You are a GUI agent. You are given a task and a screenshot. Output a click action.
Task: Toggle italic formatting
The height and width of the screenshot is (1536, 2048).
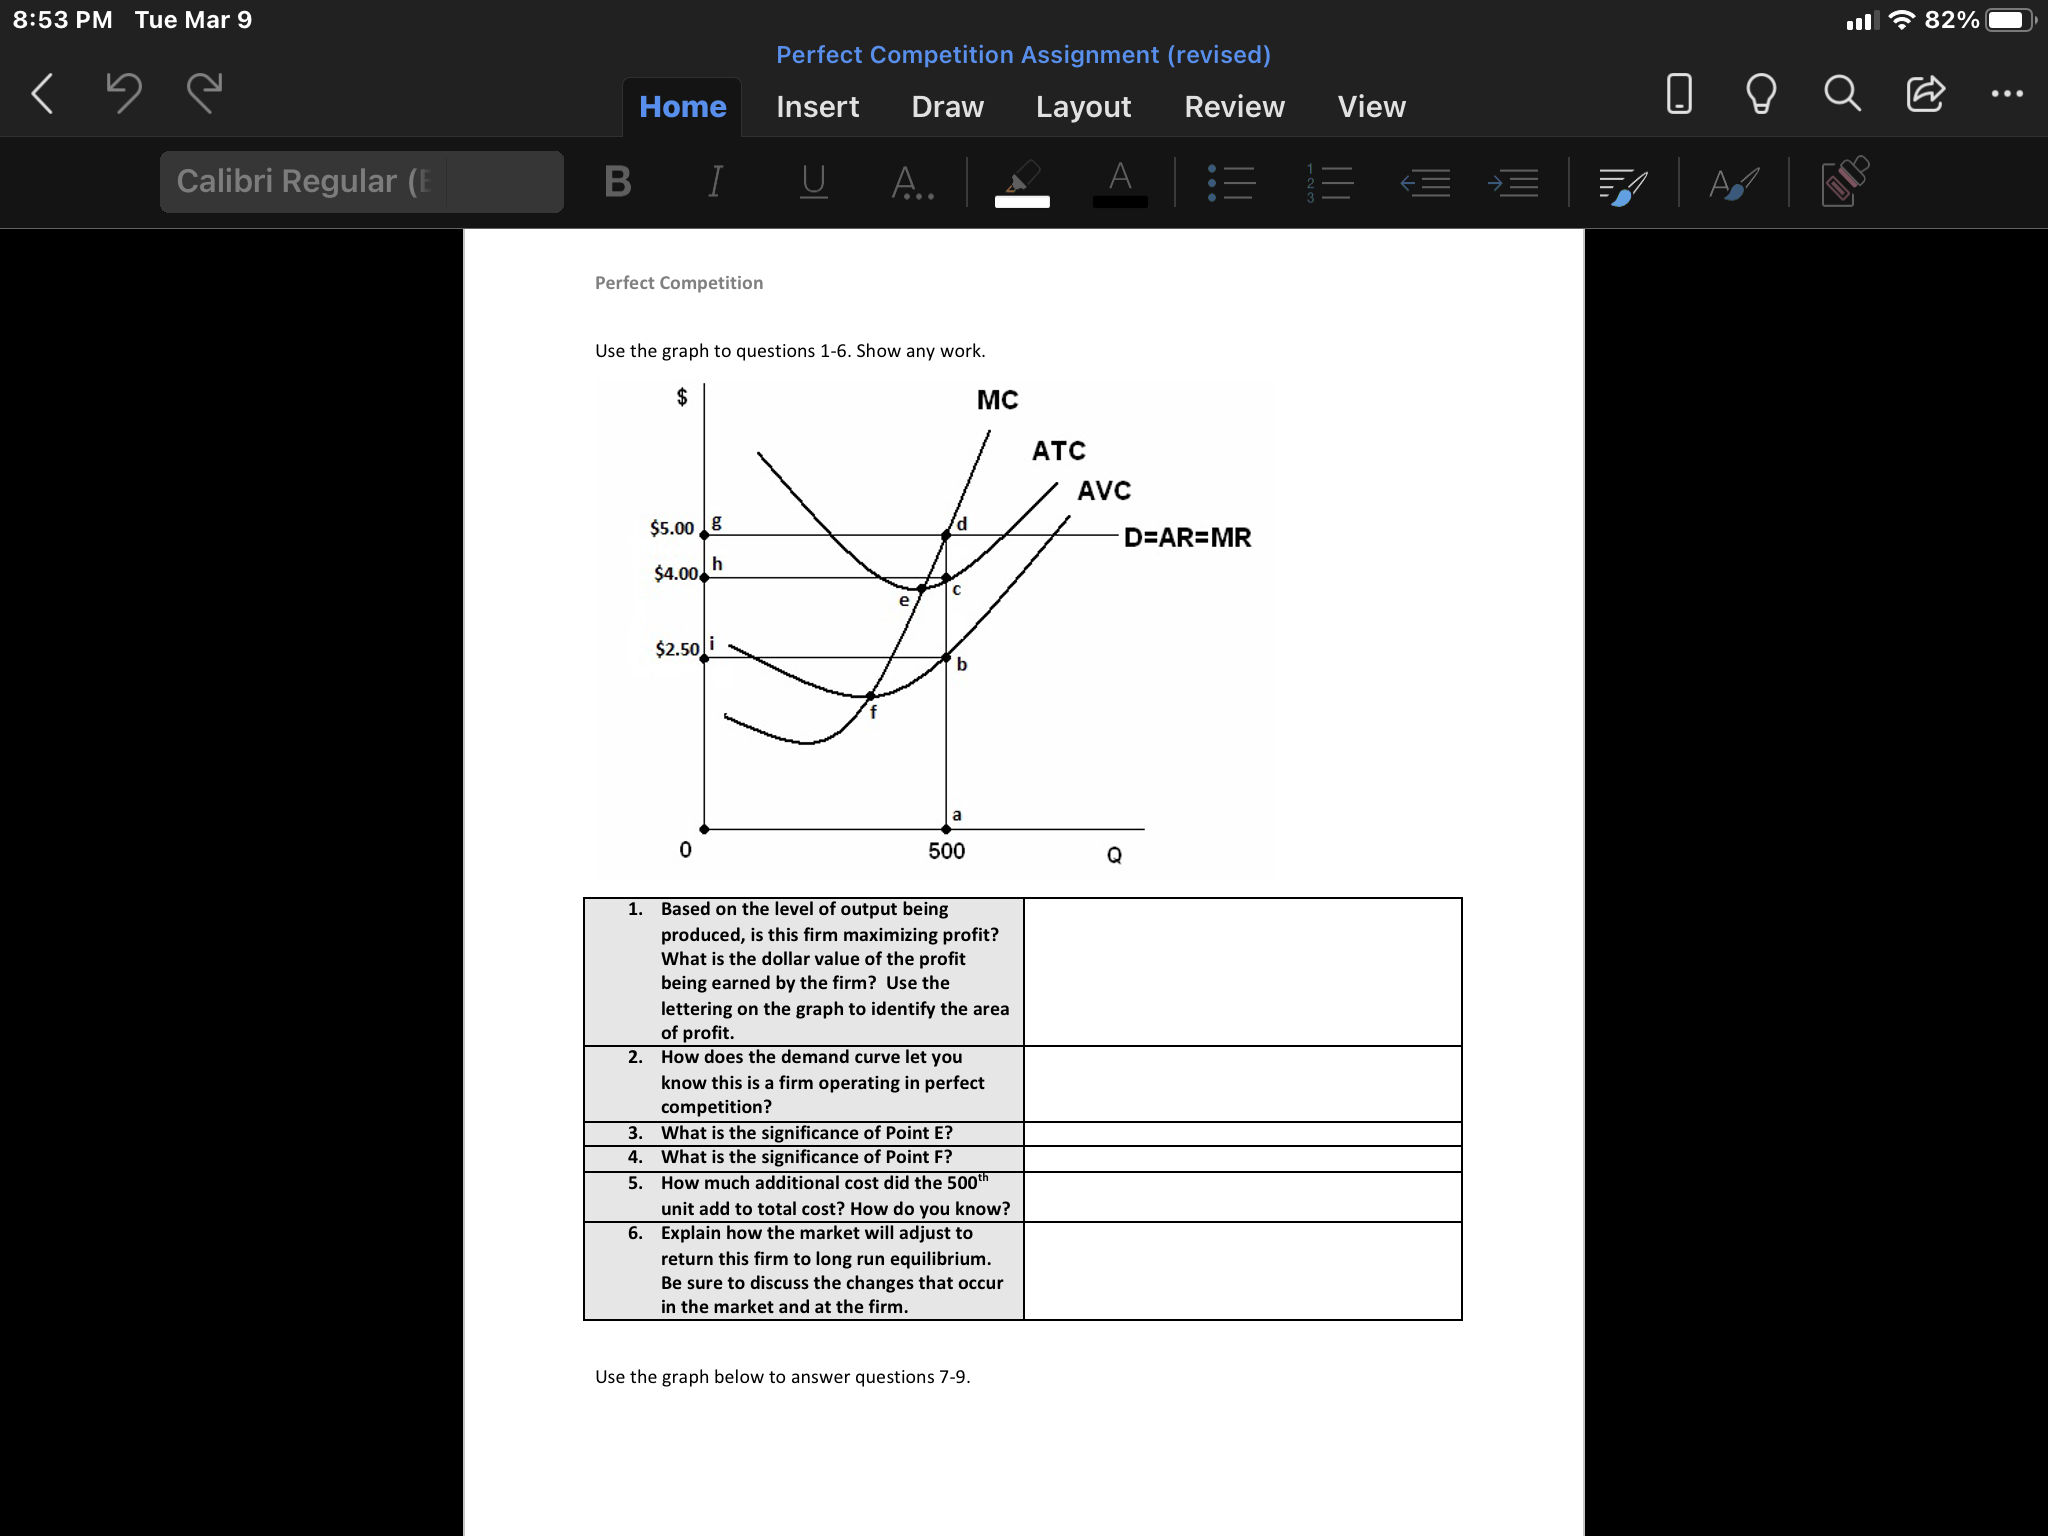click(x=713, y=181)
